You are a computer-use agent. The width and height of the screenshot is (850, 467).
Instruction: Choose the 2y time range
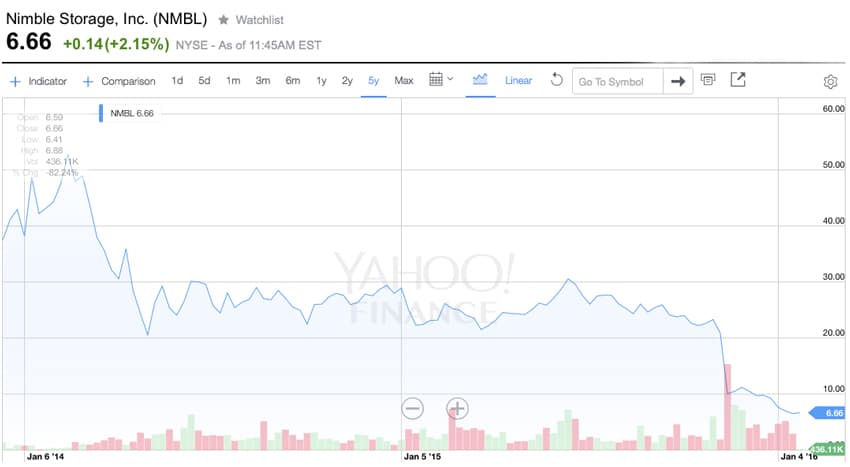[347, 81]
